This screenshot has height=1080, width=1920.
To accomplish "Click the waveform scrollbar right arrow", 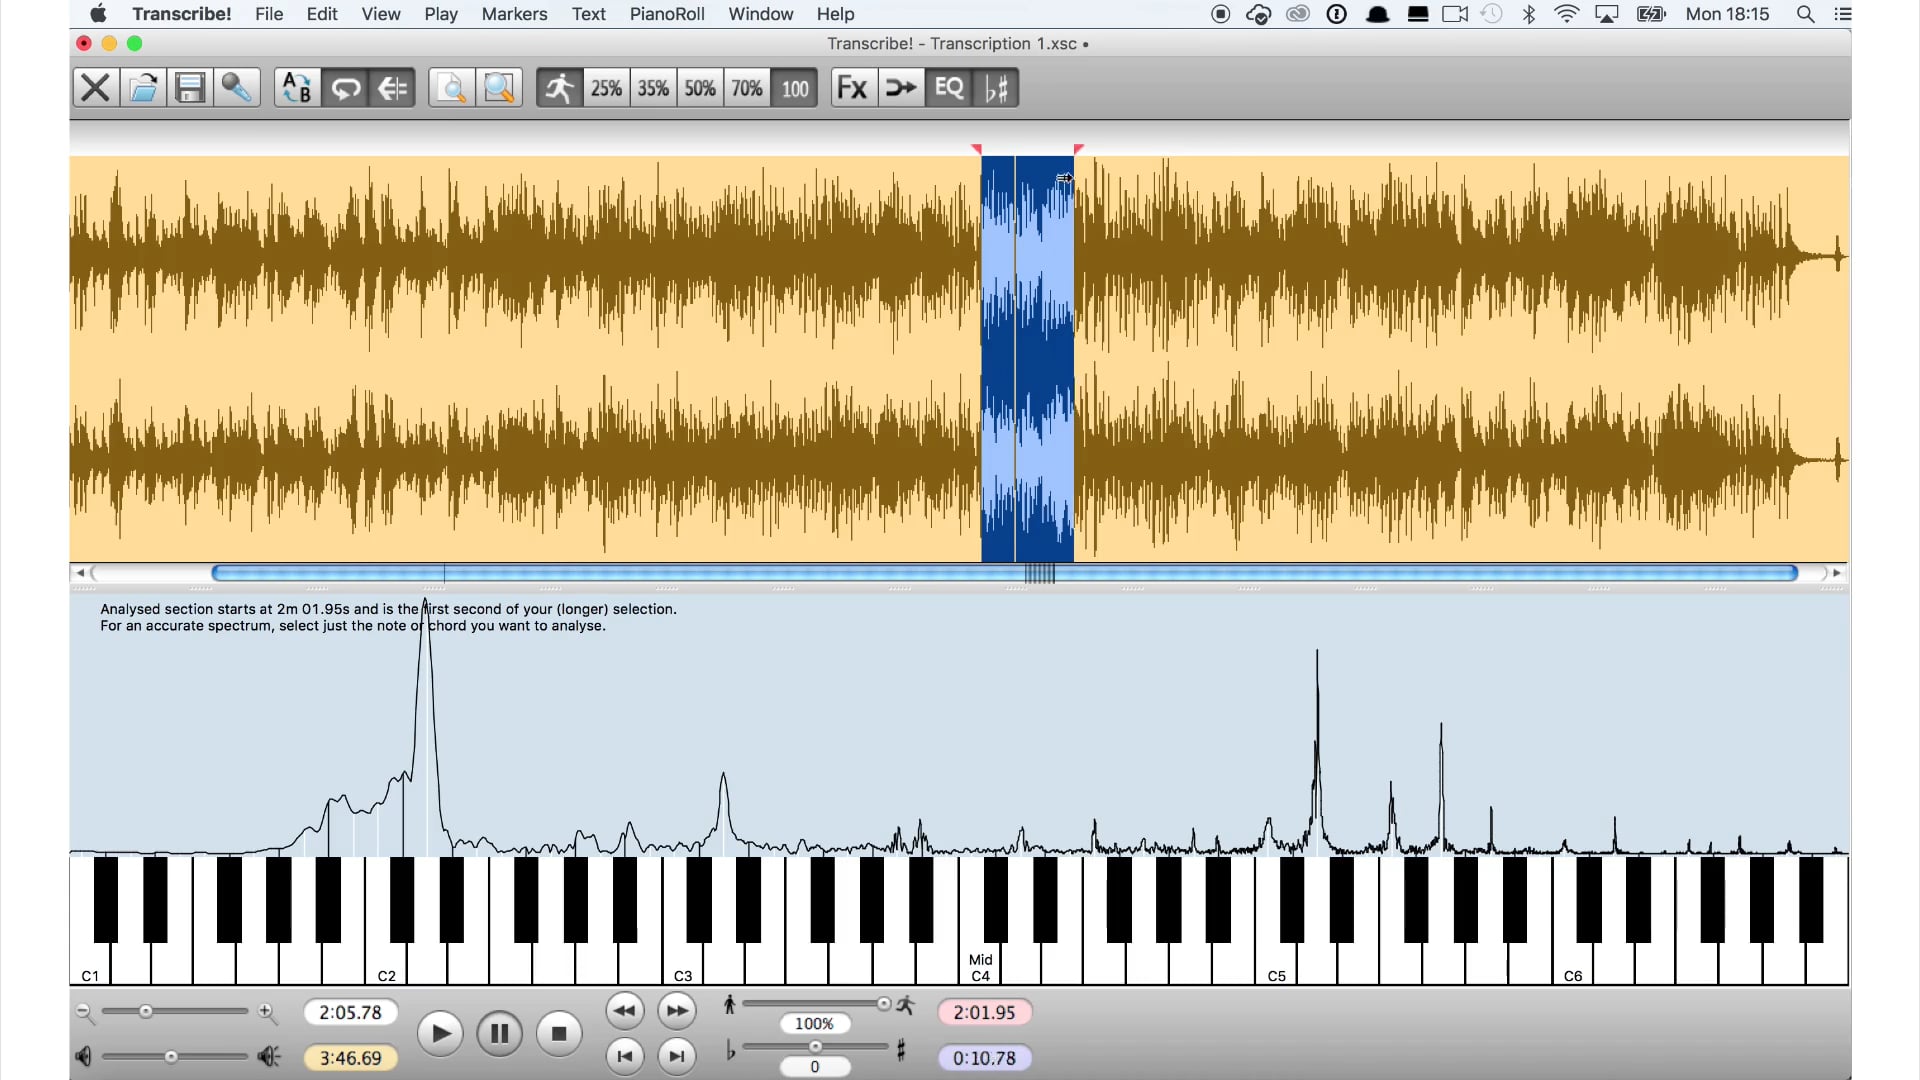I will (1837, 573).
